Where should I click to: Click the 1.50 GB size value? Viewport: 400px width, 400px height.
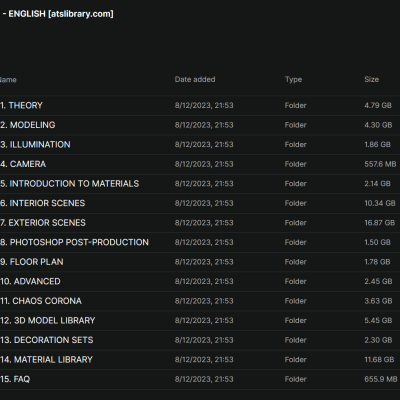[377, 242]
